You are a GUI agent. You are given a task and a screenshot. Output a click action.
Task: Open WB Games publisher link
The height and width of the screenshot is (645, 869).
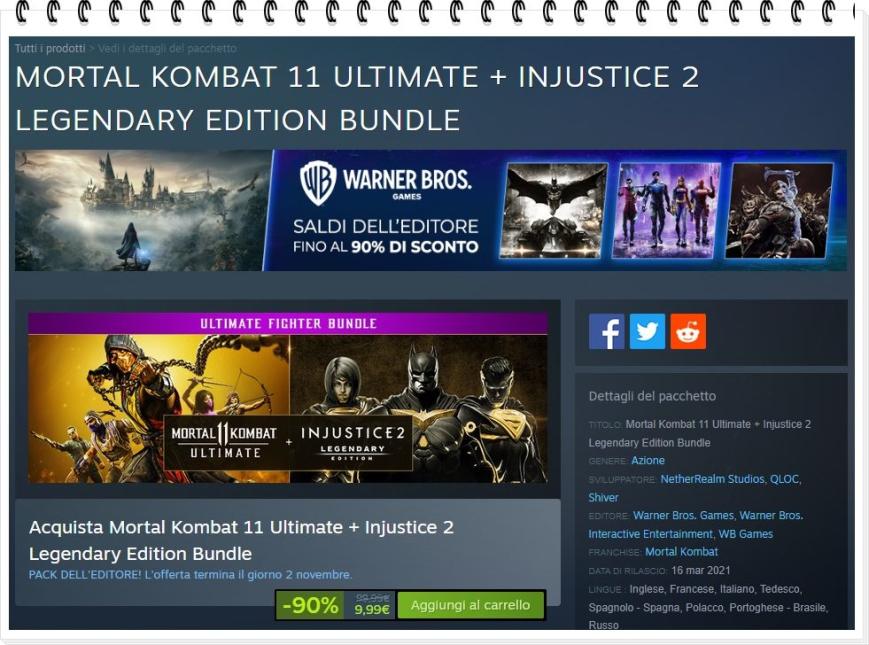click(745, 534)
